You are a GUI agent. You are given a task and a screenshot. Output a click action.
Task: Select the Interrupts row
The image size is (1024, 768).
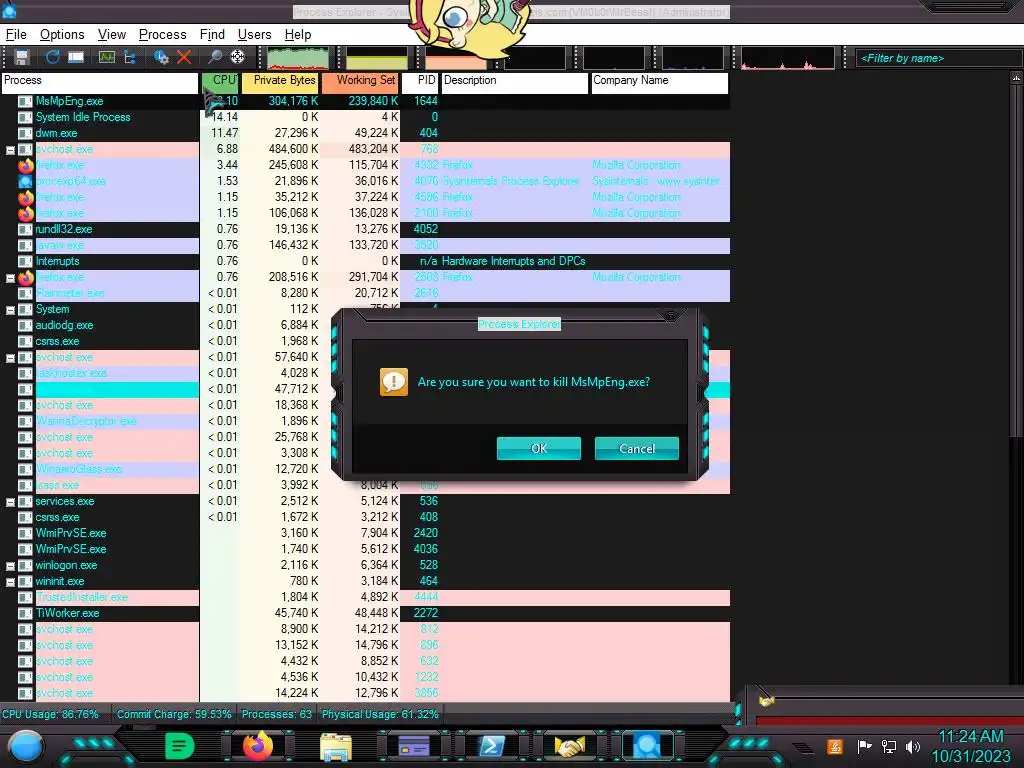pyautogui.click(x=365, y=261)
